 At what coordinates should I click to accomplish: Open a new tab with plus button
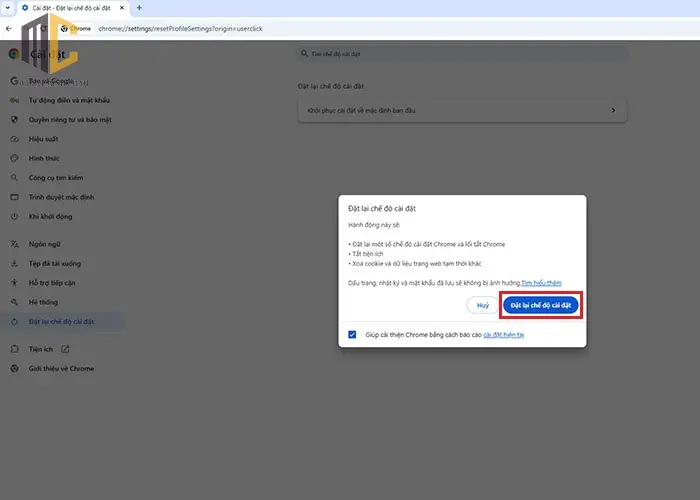coord(139,8)
